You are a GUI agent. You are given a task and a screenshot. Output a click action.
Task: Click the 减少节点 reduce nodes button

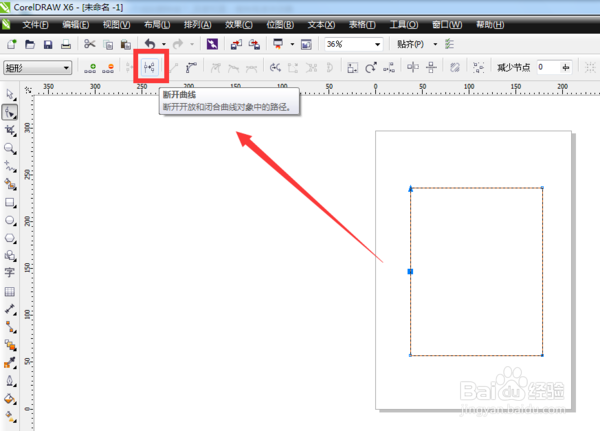click(x=514, y=68)
